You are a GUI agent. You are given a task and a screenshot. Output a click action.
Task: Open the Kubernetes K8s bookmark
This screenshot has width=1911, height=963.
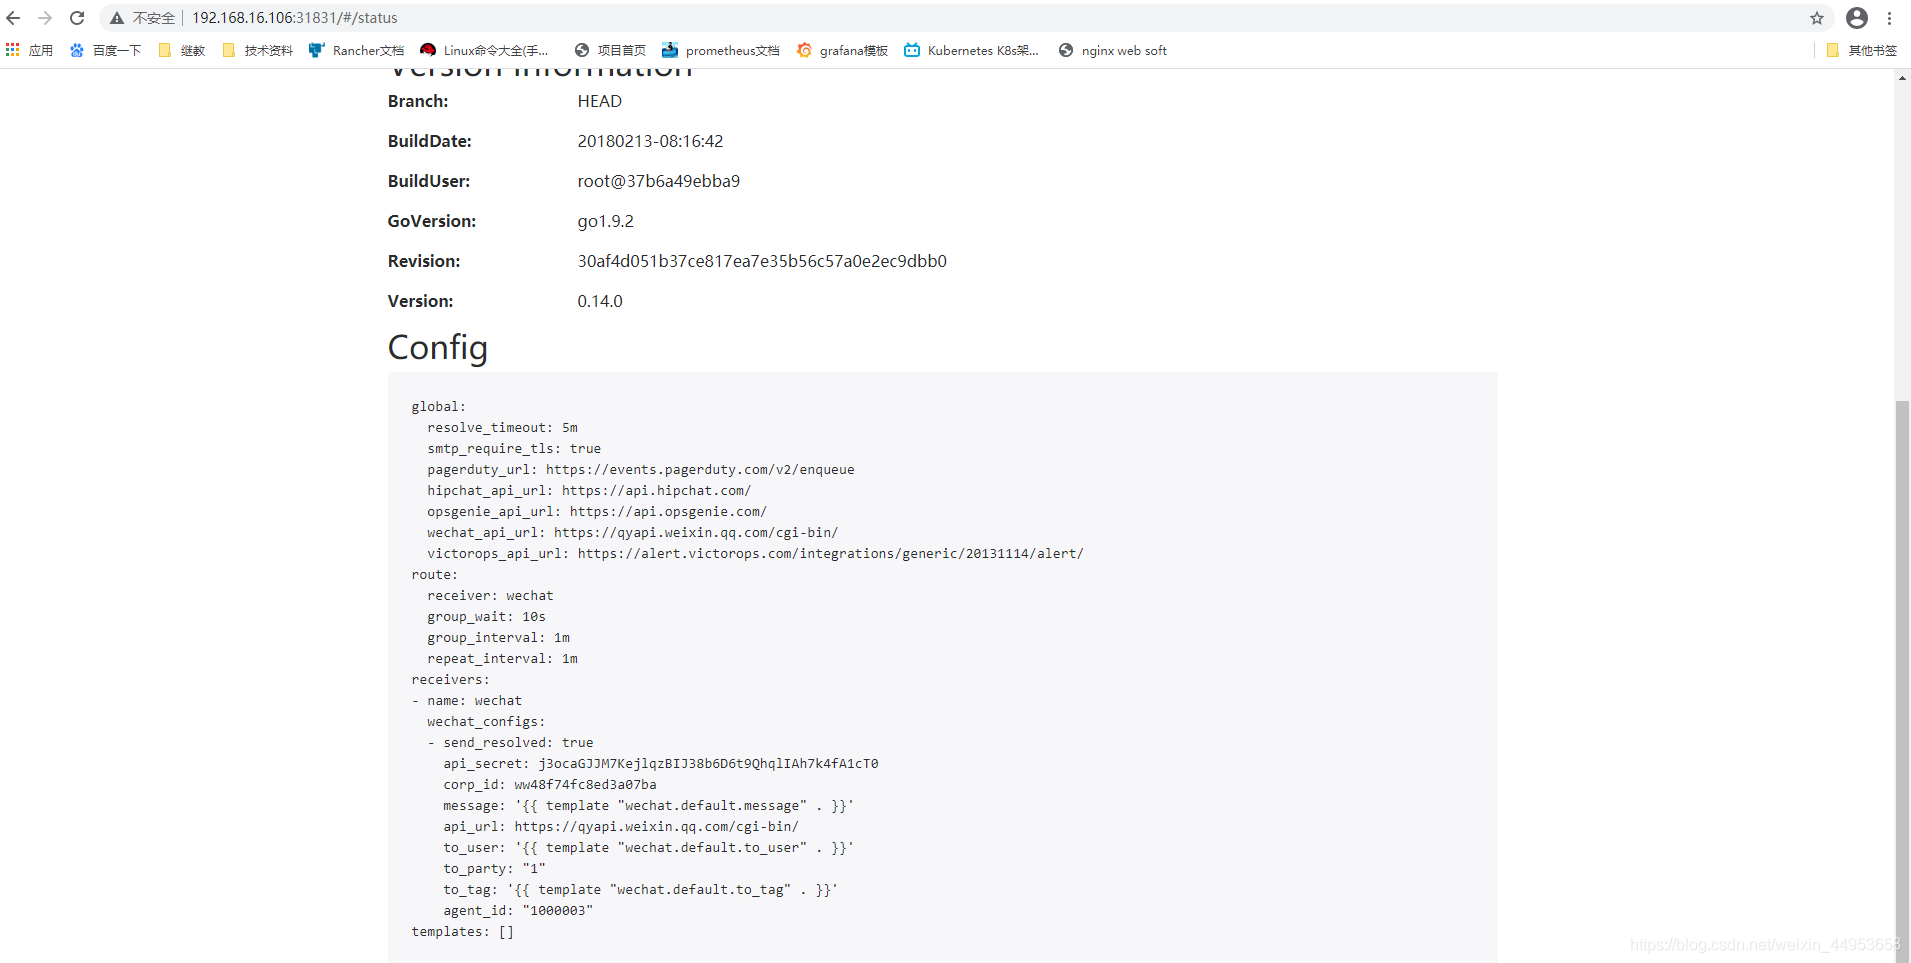point(972,50)
